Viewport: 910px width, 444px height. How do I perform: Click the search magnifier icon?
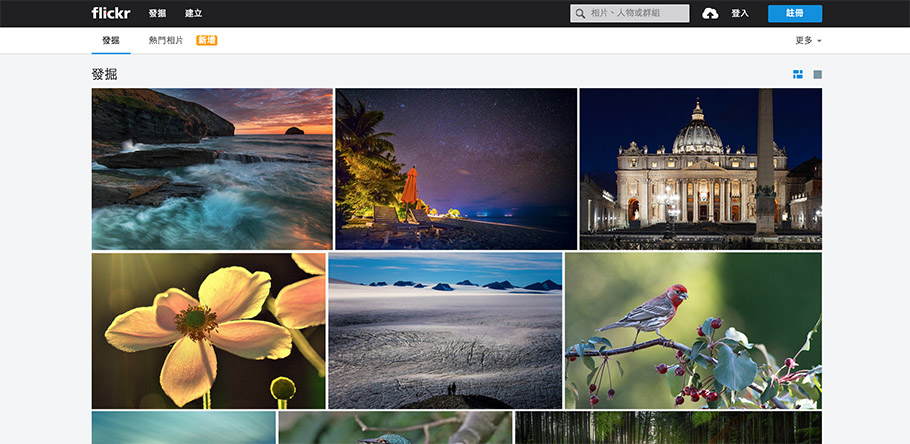click(580, 14)
